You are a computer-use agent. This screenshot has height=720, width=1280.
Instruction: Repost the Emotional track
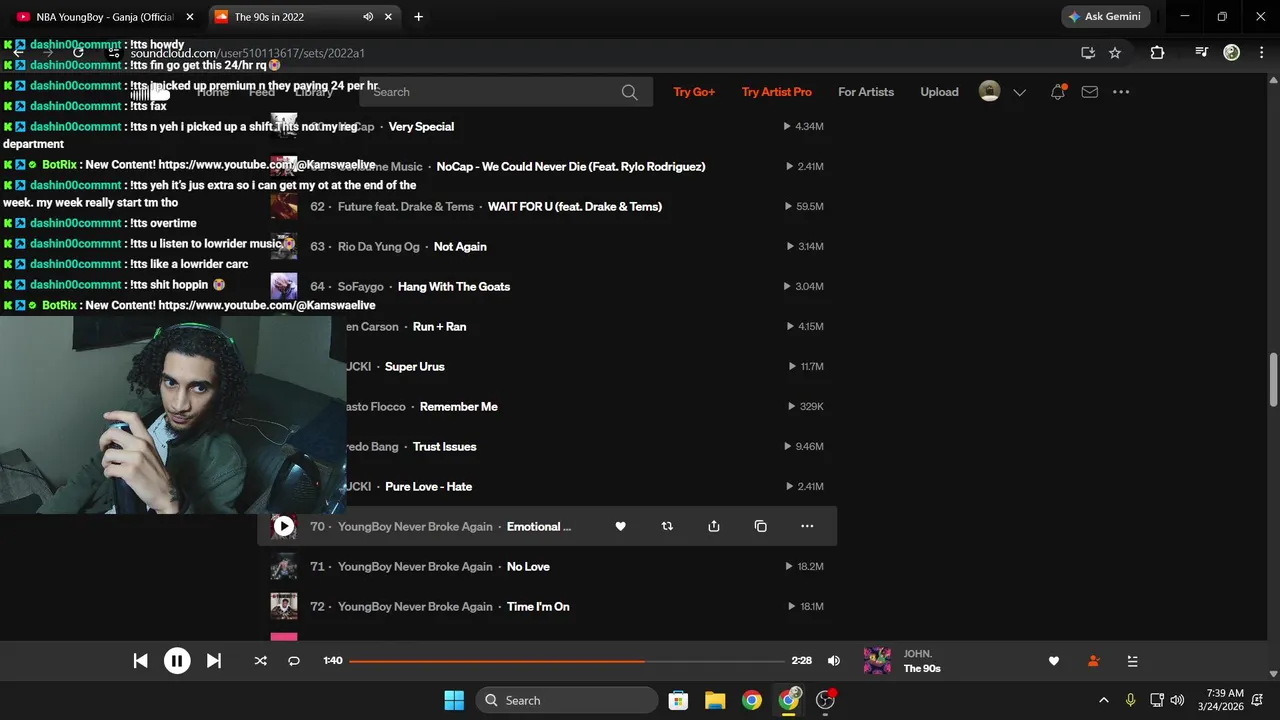pyautogui.click(x=667, y=526)
